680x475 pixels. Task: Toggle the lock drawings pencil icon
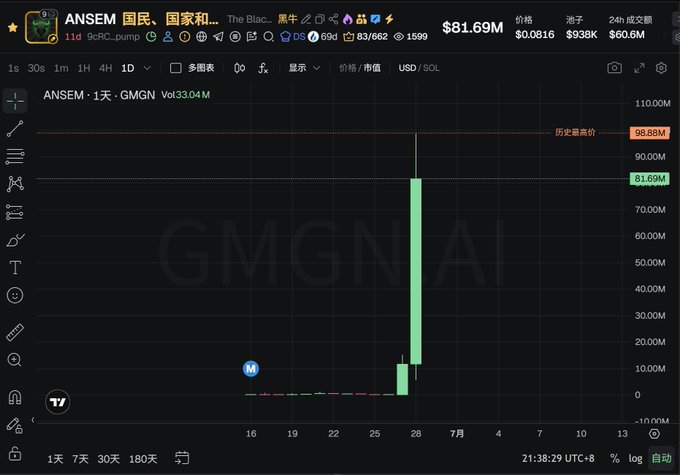tap(15, 426)
